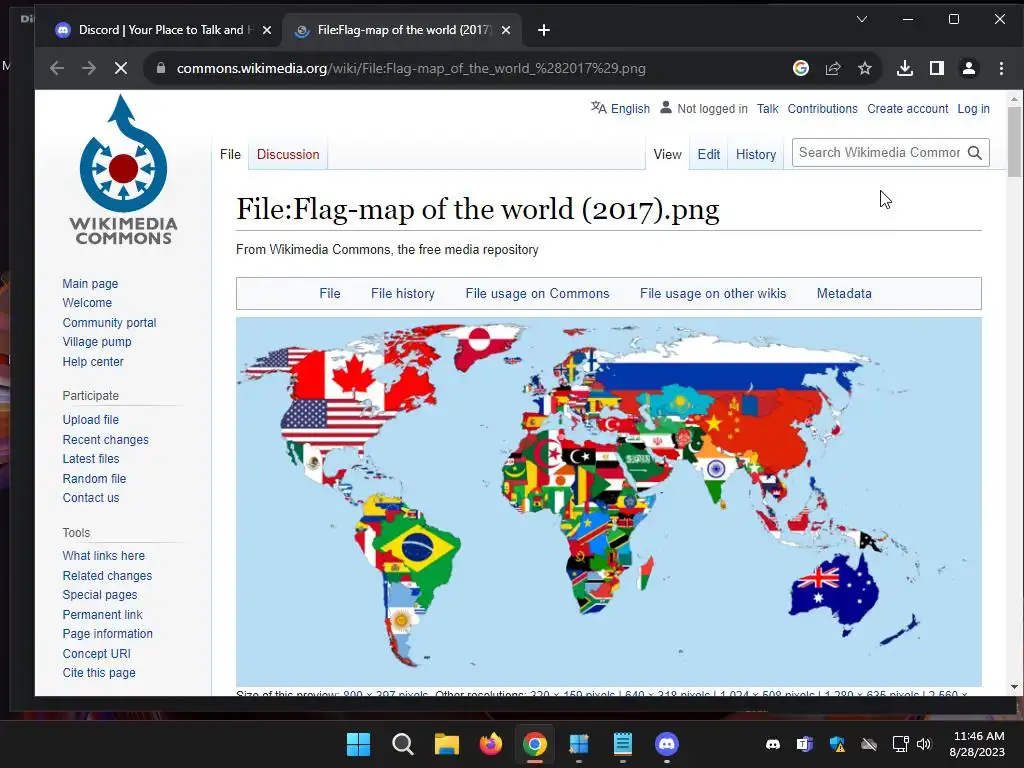The height and width of the screenshot is (768, 1024).
Task: Select the View tab
Action: pyautogui.click(x=667, y=154)
